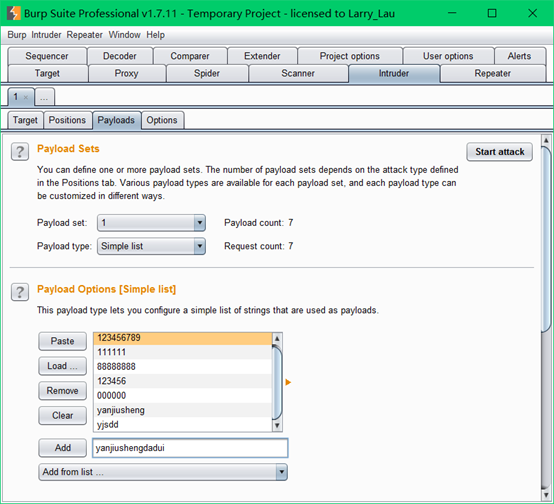Open the User options tab

coord(448,56)
